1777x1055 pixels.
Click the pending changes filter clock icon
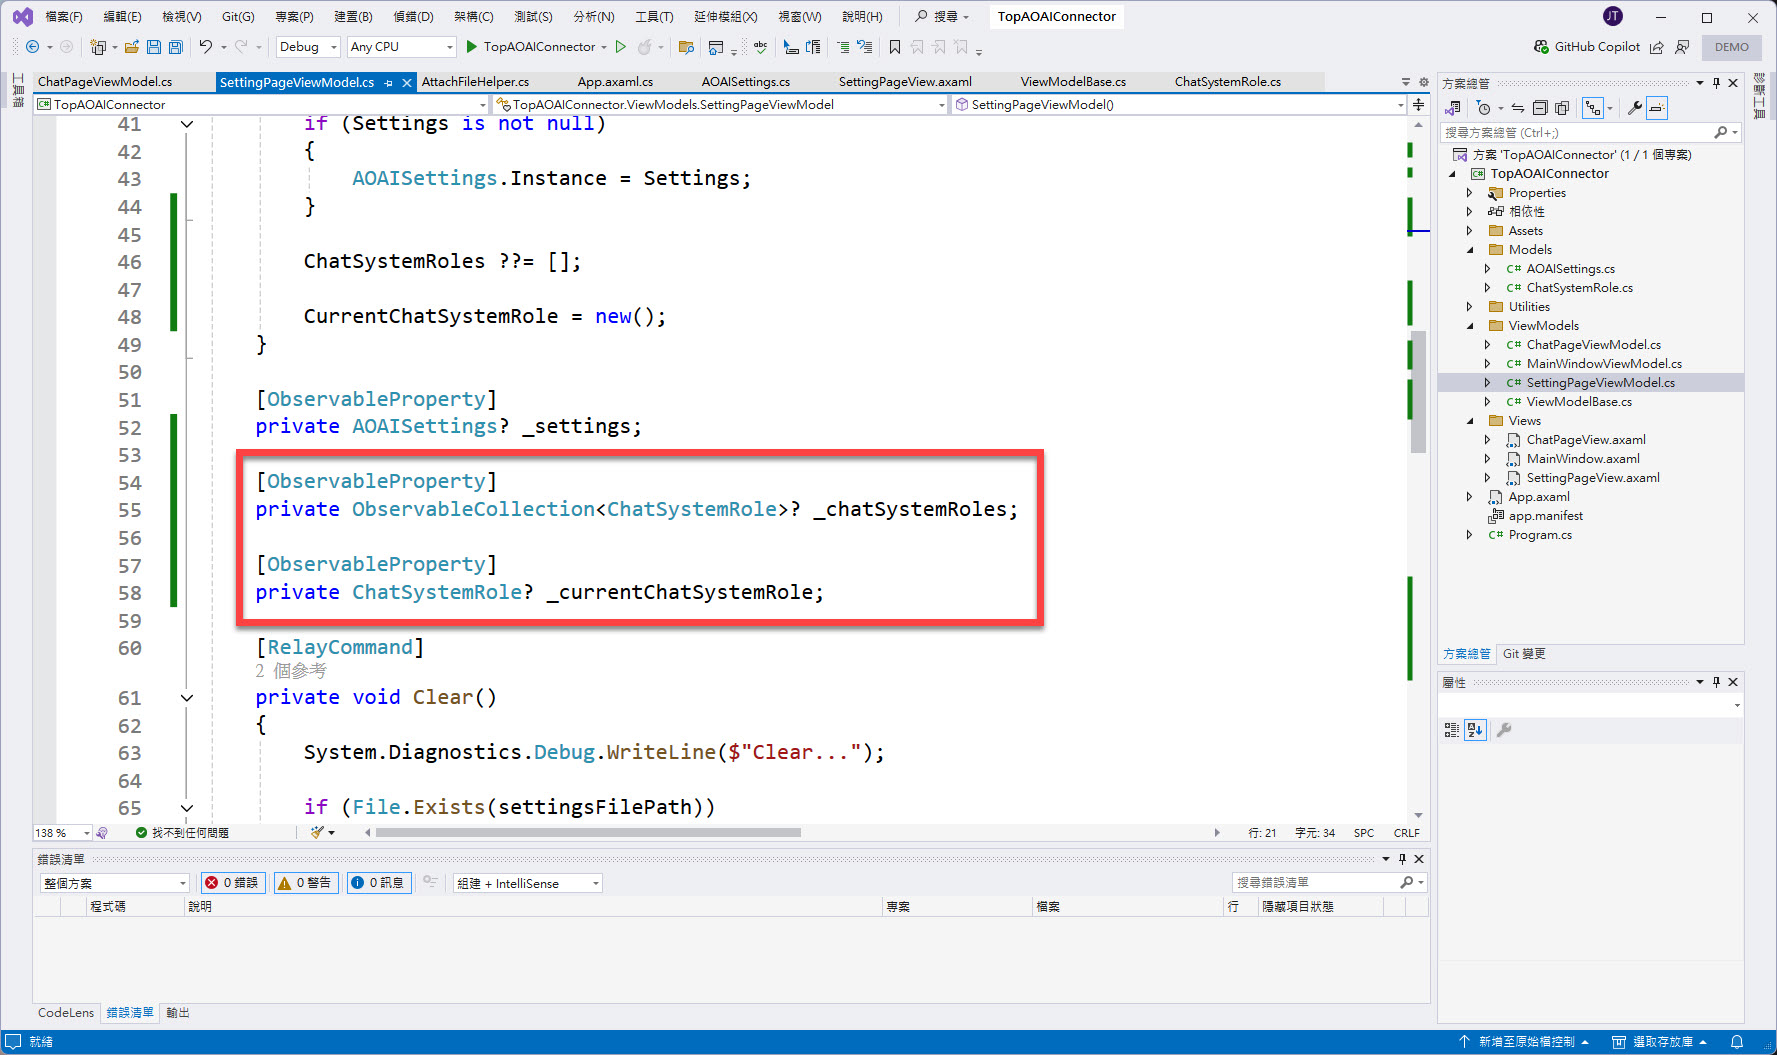click(x=1484, y=108)
